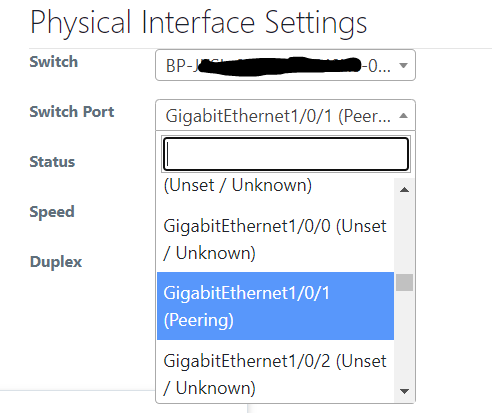Select the highlighted GigabitEthernet1/0/1 (Peering) option
The image size is (492, 413).
(x=275, y=306)
